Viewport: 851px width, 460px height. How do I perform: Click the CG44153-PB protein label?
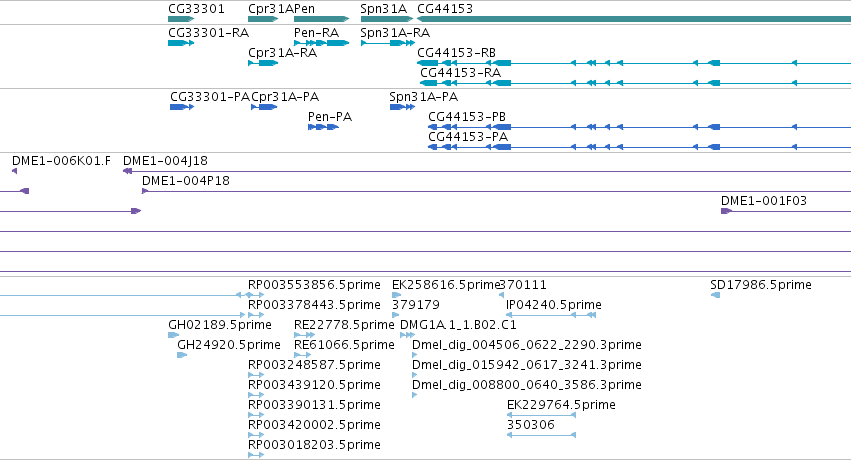pyautogui.click(x=467, y=117)
